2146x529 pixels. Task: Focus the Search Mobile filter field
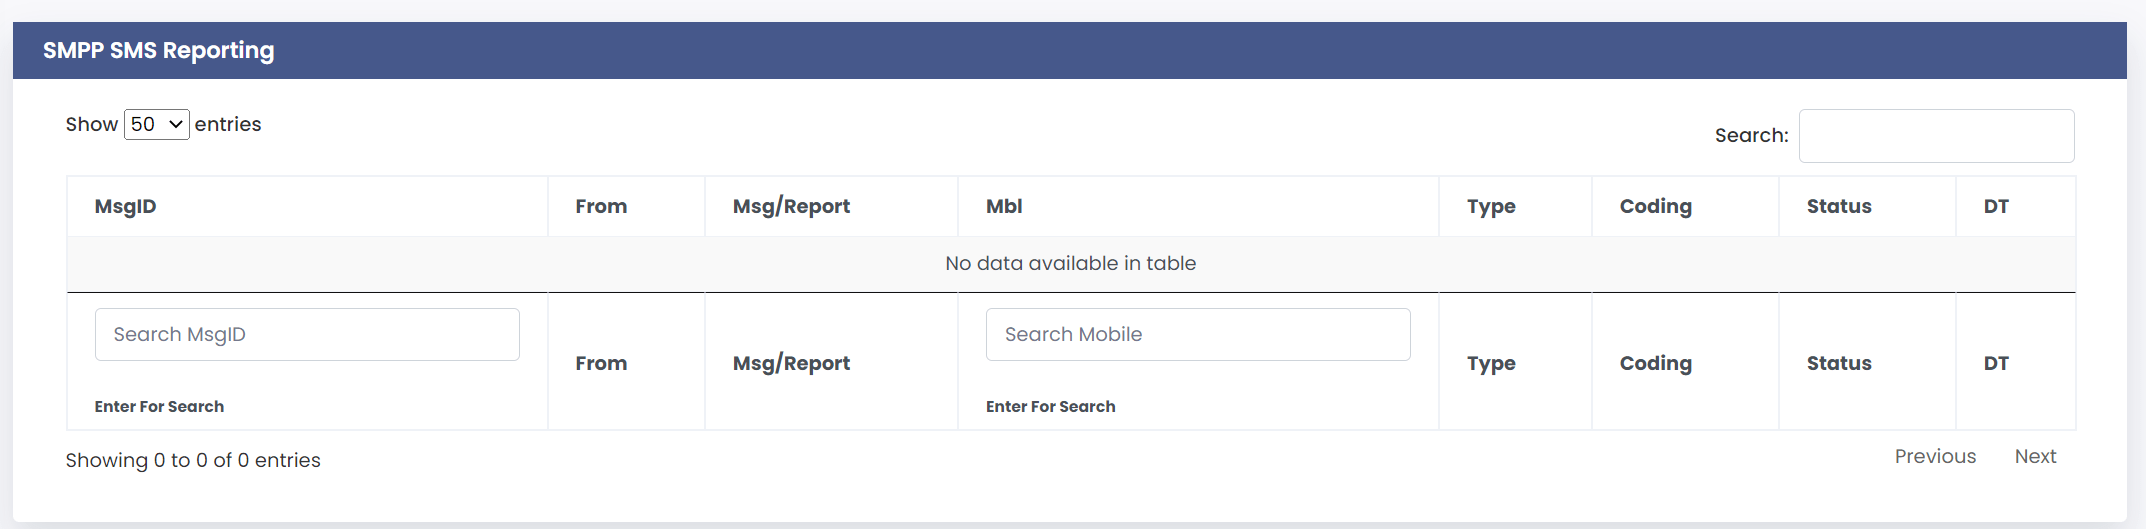click(1198, 334)
